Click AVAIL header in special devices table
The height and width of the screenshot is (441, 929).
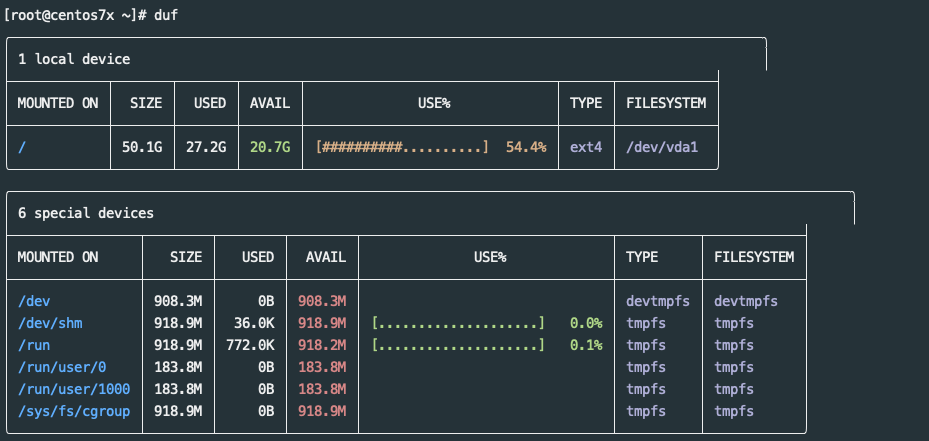point(326,257)
